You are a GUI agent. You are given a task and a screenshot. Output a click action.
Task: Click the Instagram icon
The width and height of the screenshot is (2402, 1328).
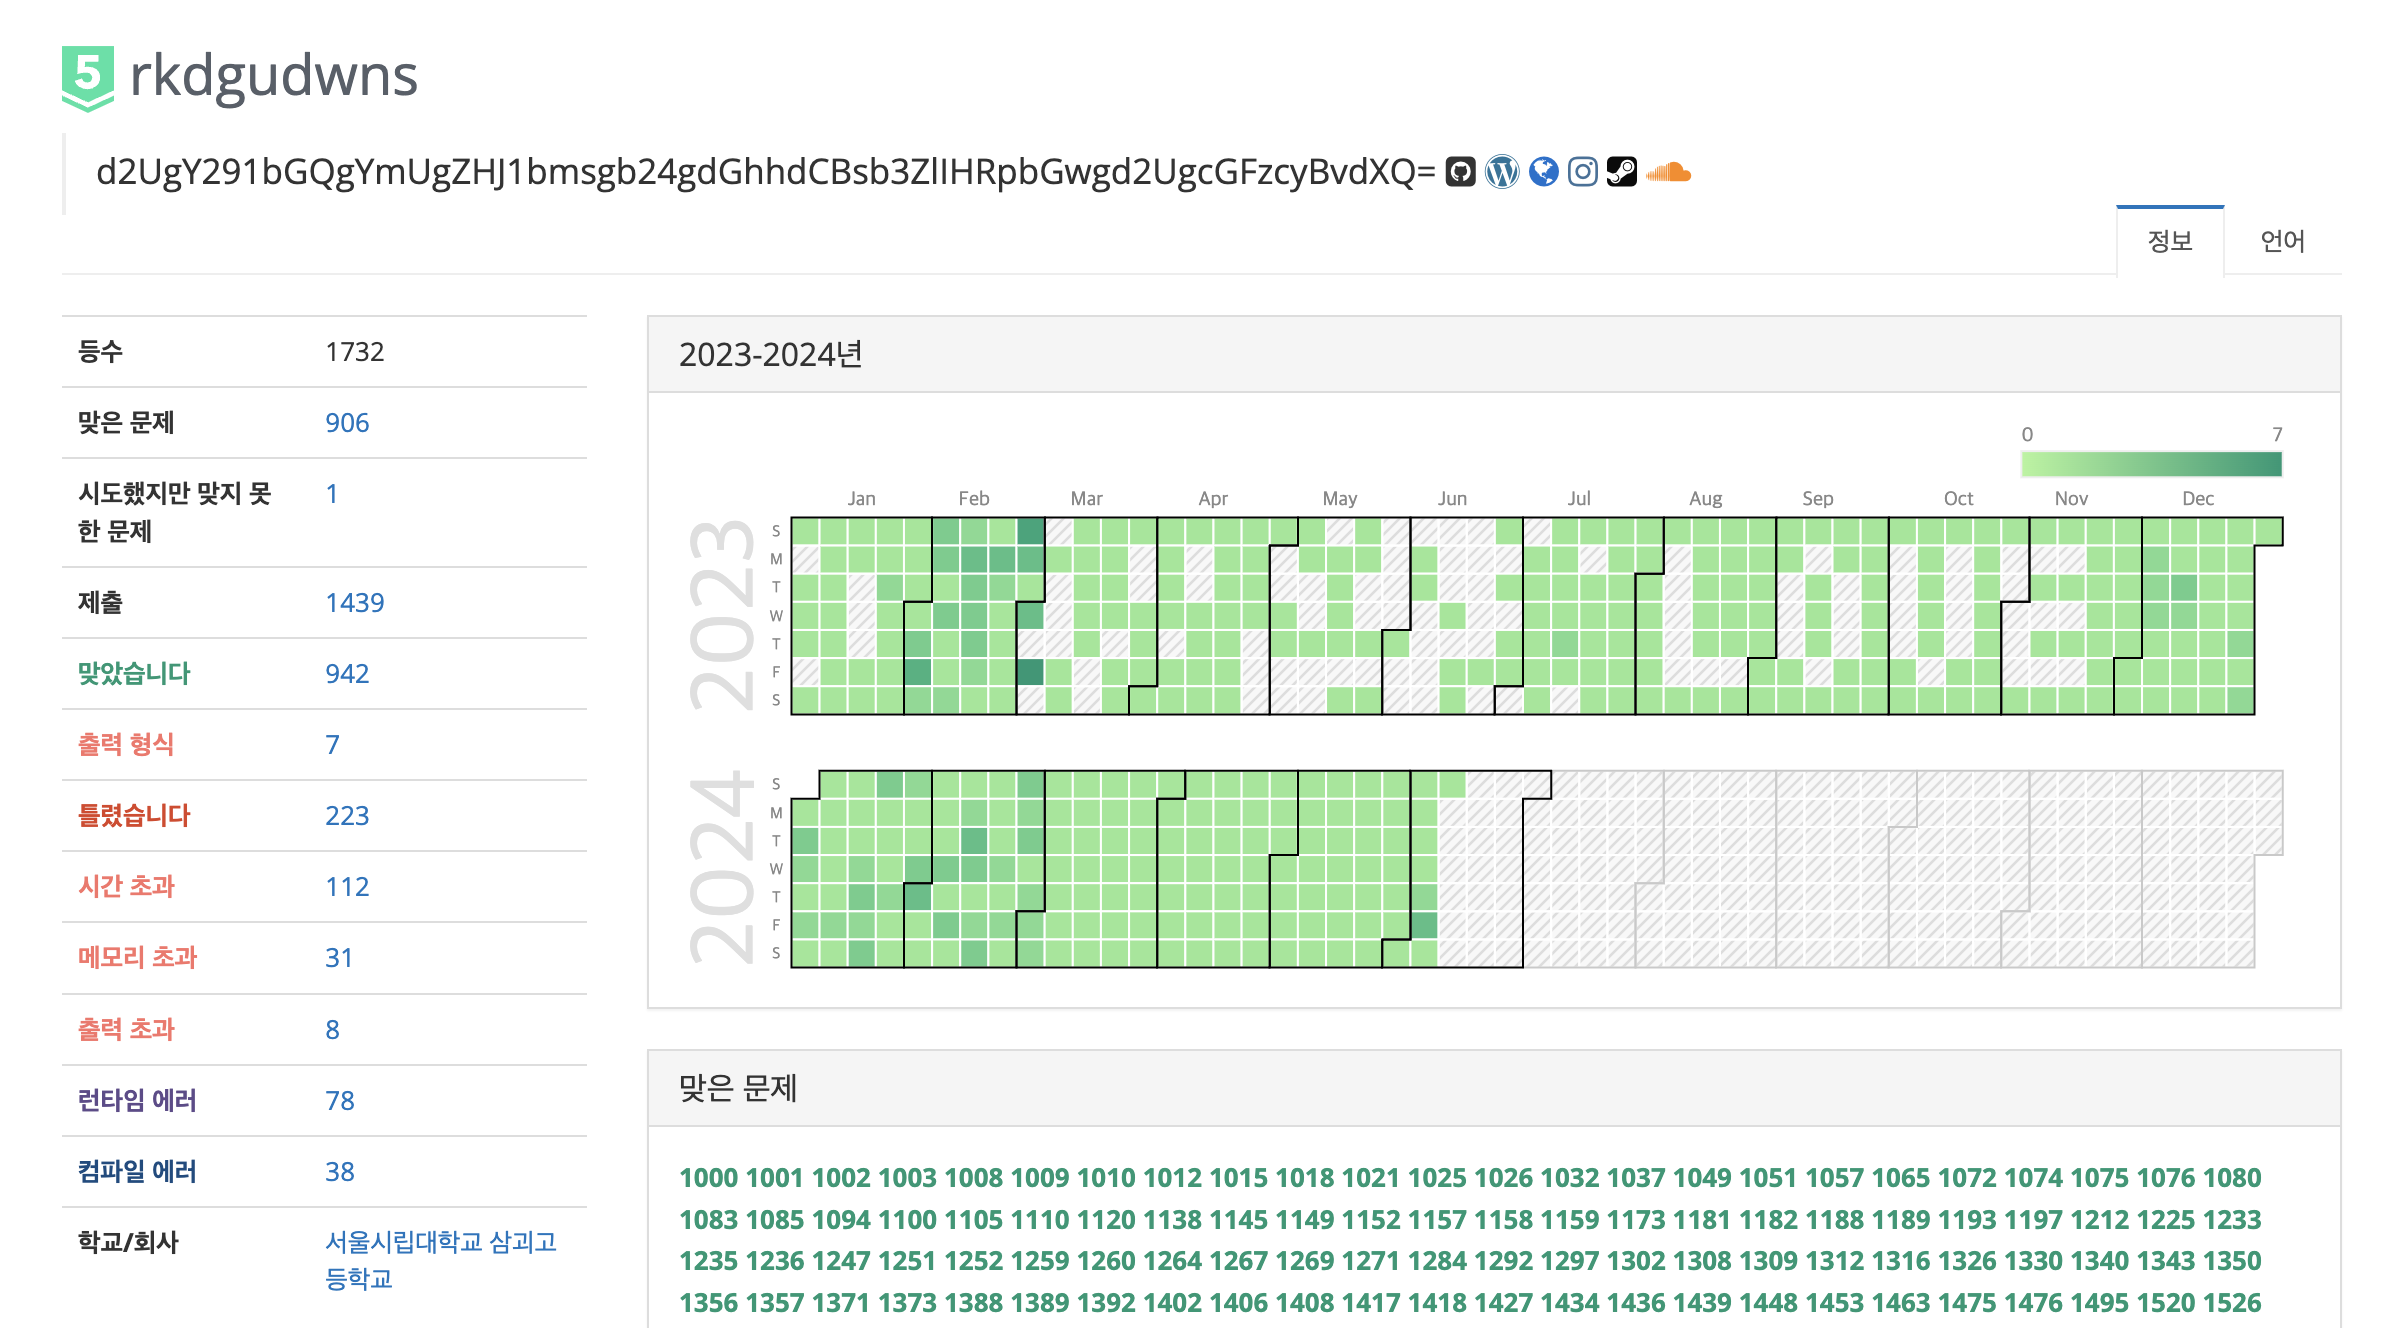(x=1582, y=172)
